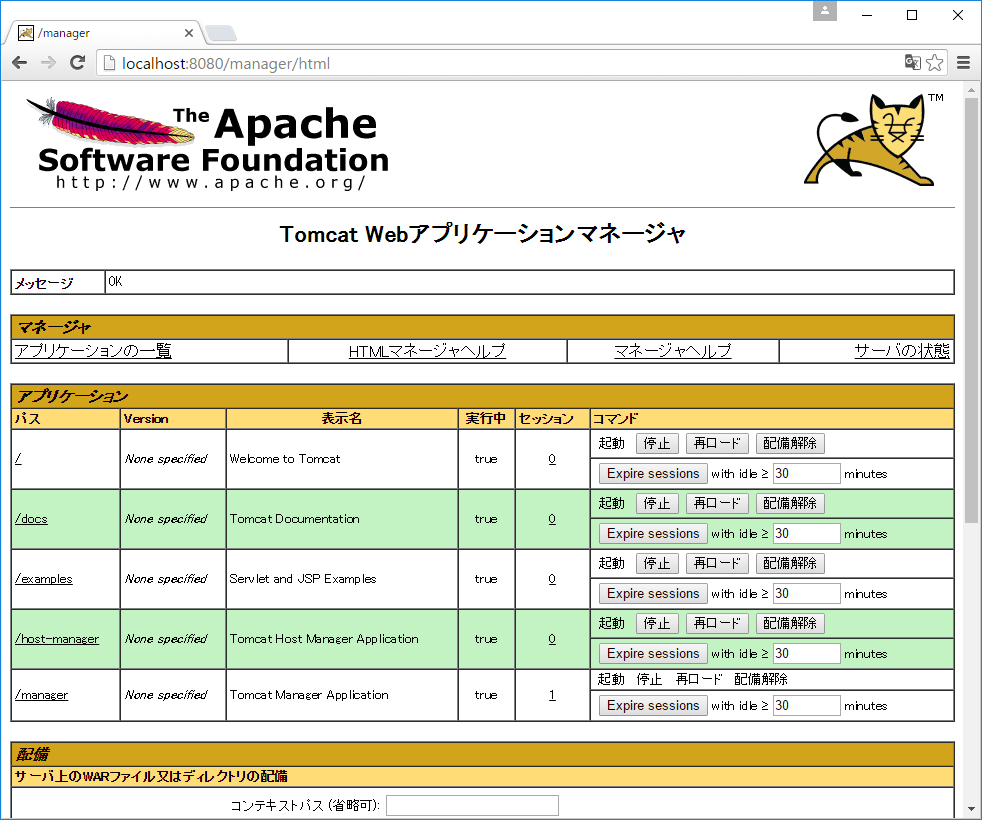Open the new tab button

click(221, 33)
